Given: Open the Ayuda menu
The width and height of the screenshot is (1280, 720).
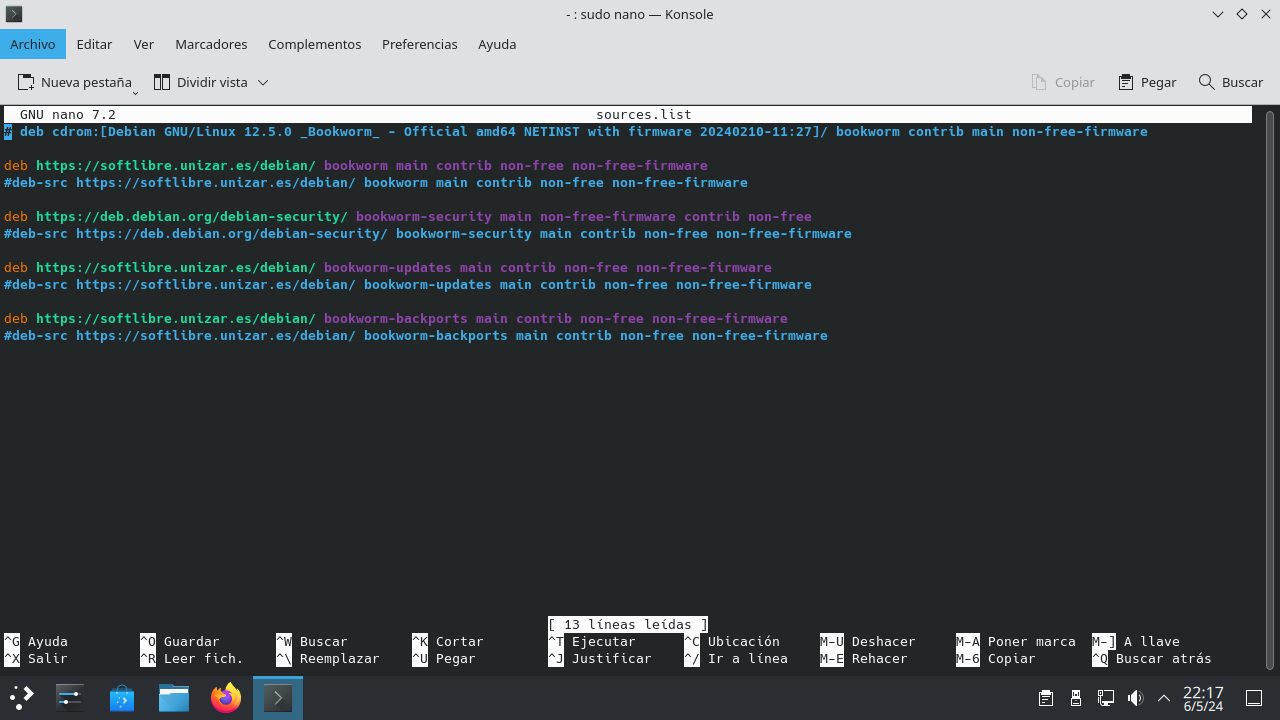Looking at the screenshot, I should click(497, 44).
